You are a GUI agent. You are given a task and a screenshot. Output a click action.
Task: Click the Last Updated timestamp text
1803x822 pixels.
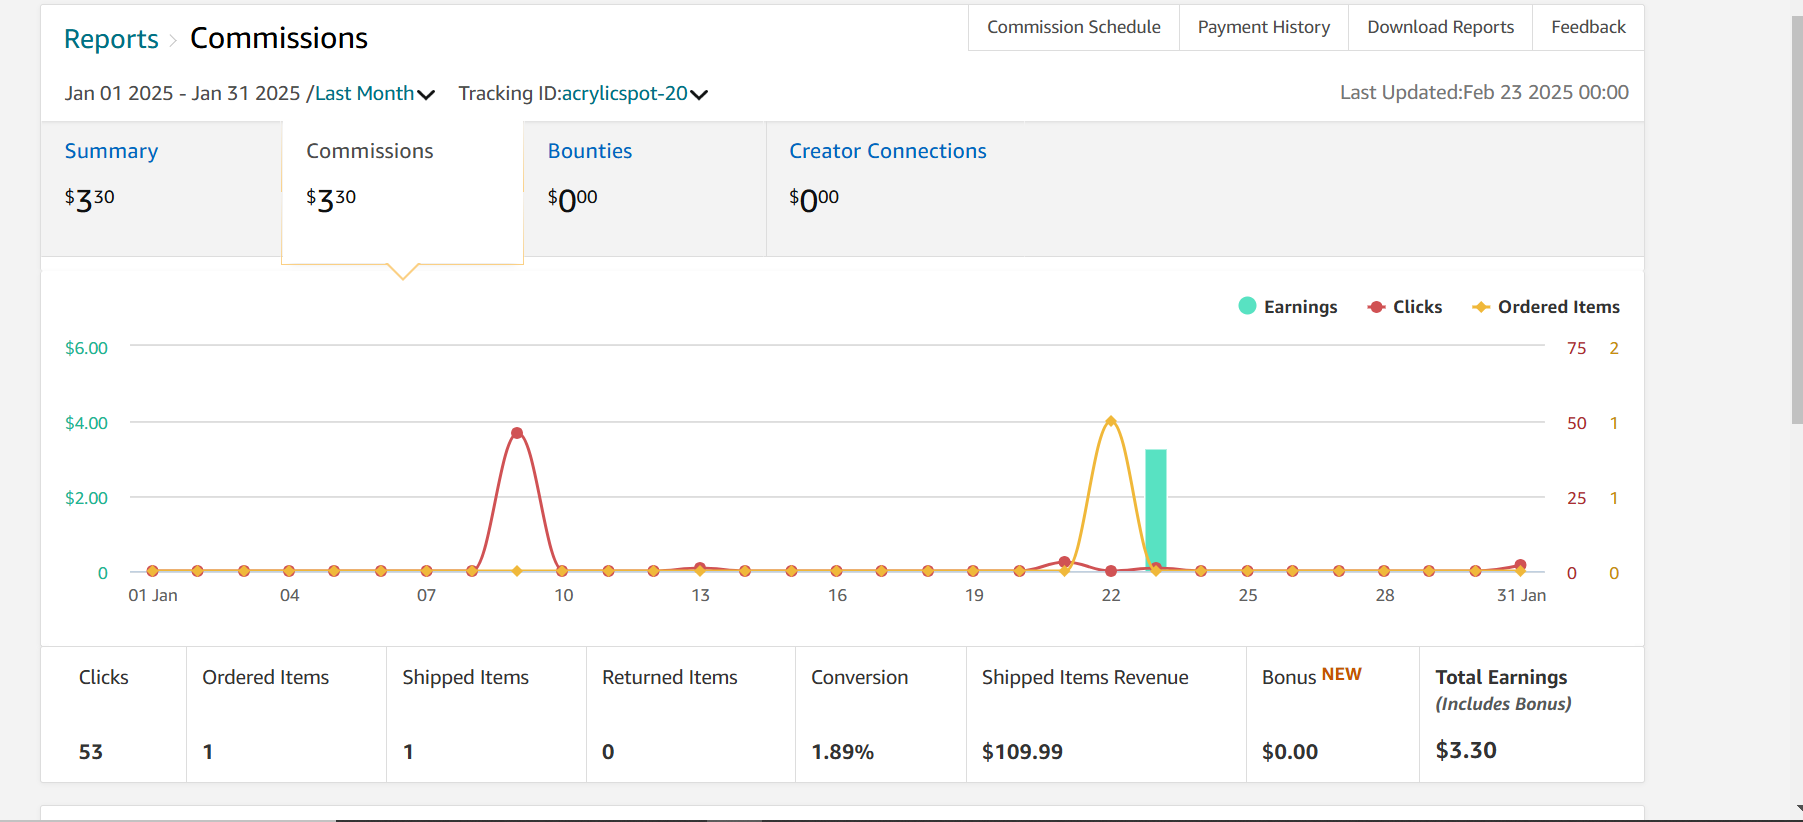pyautogui.click(x=1484, y=92)
